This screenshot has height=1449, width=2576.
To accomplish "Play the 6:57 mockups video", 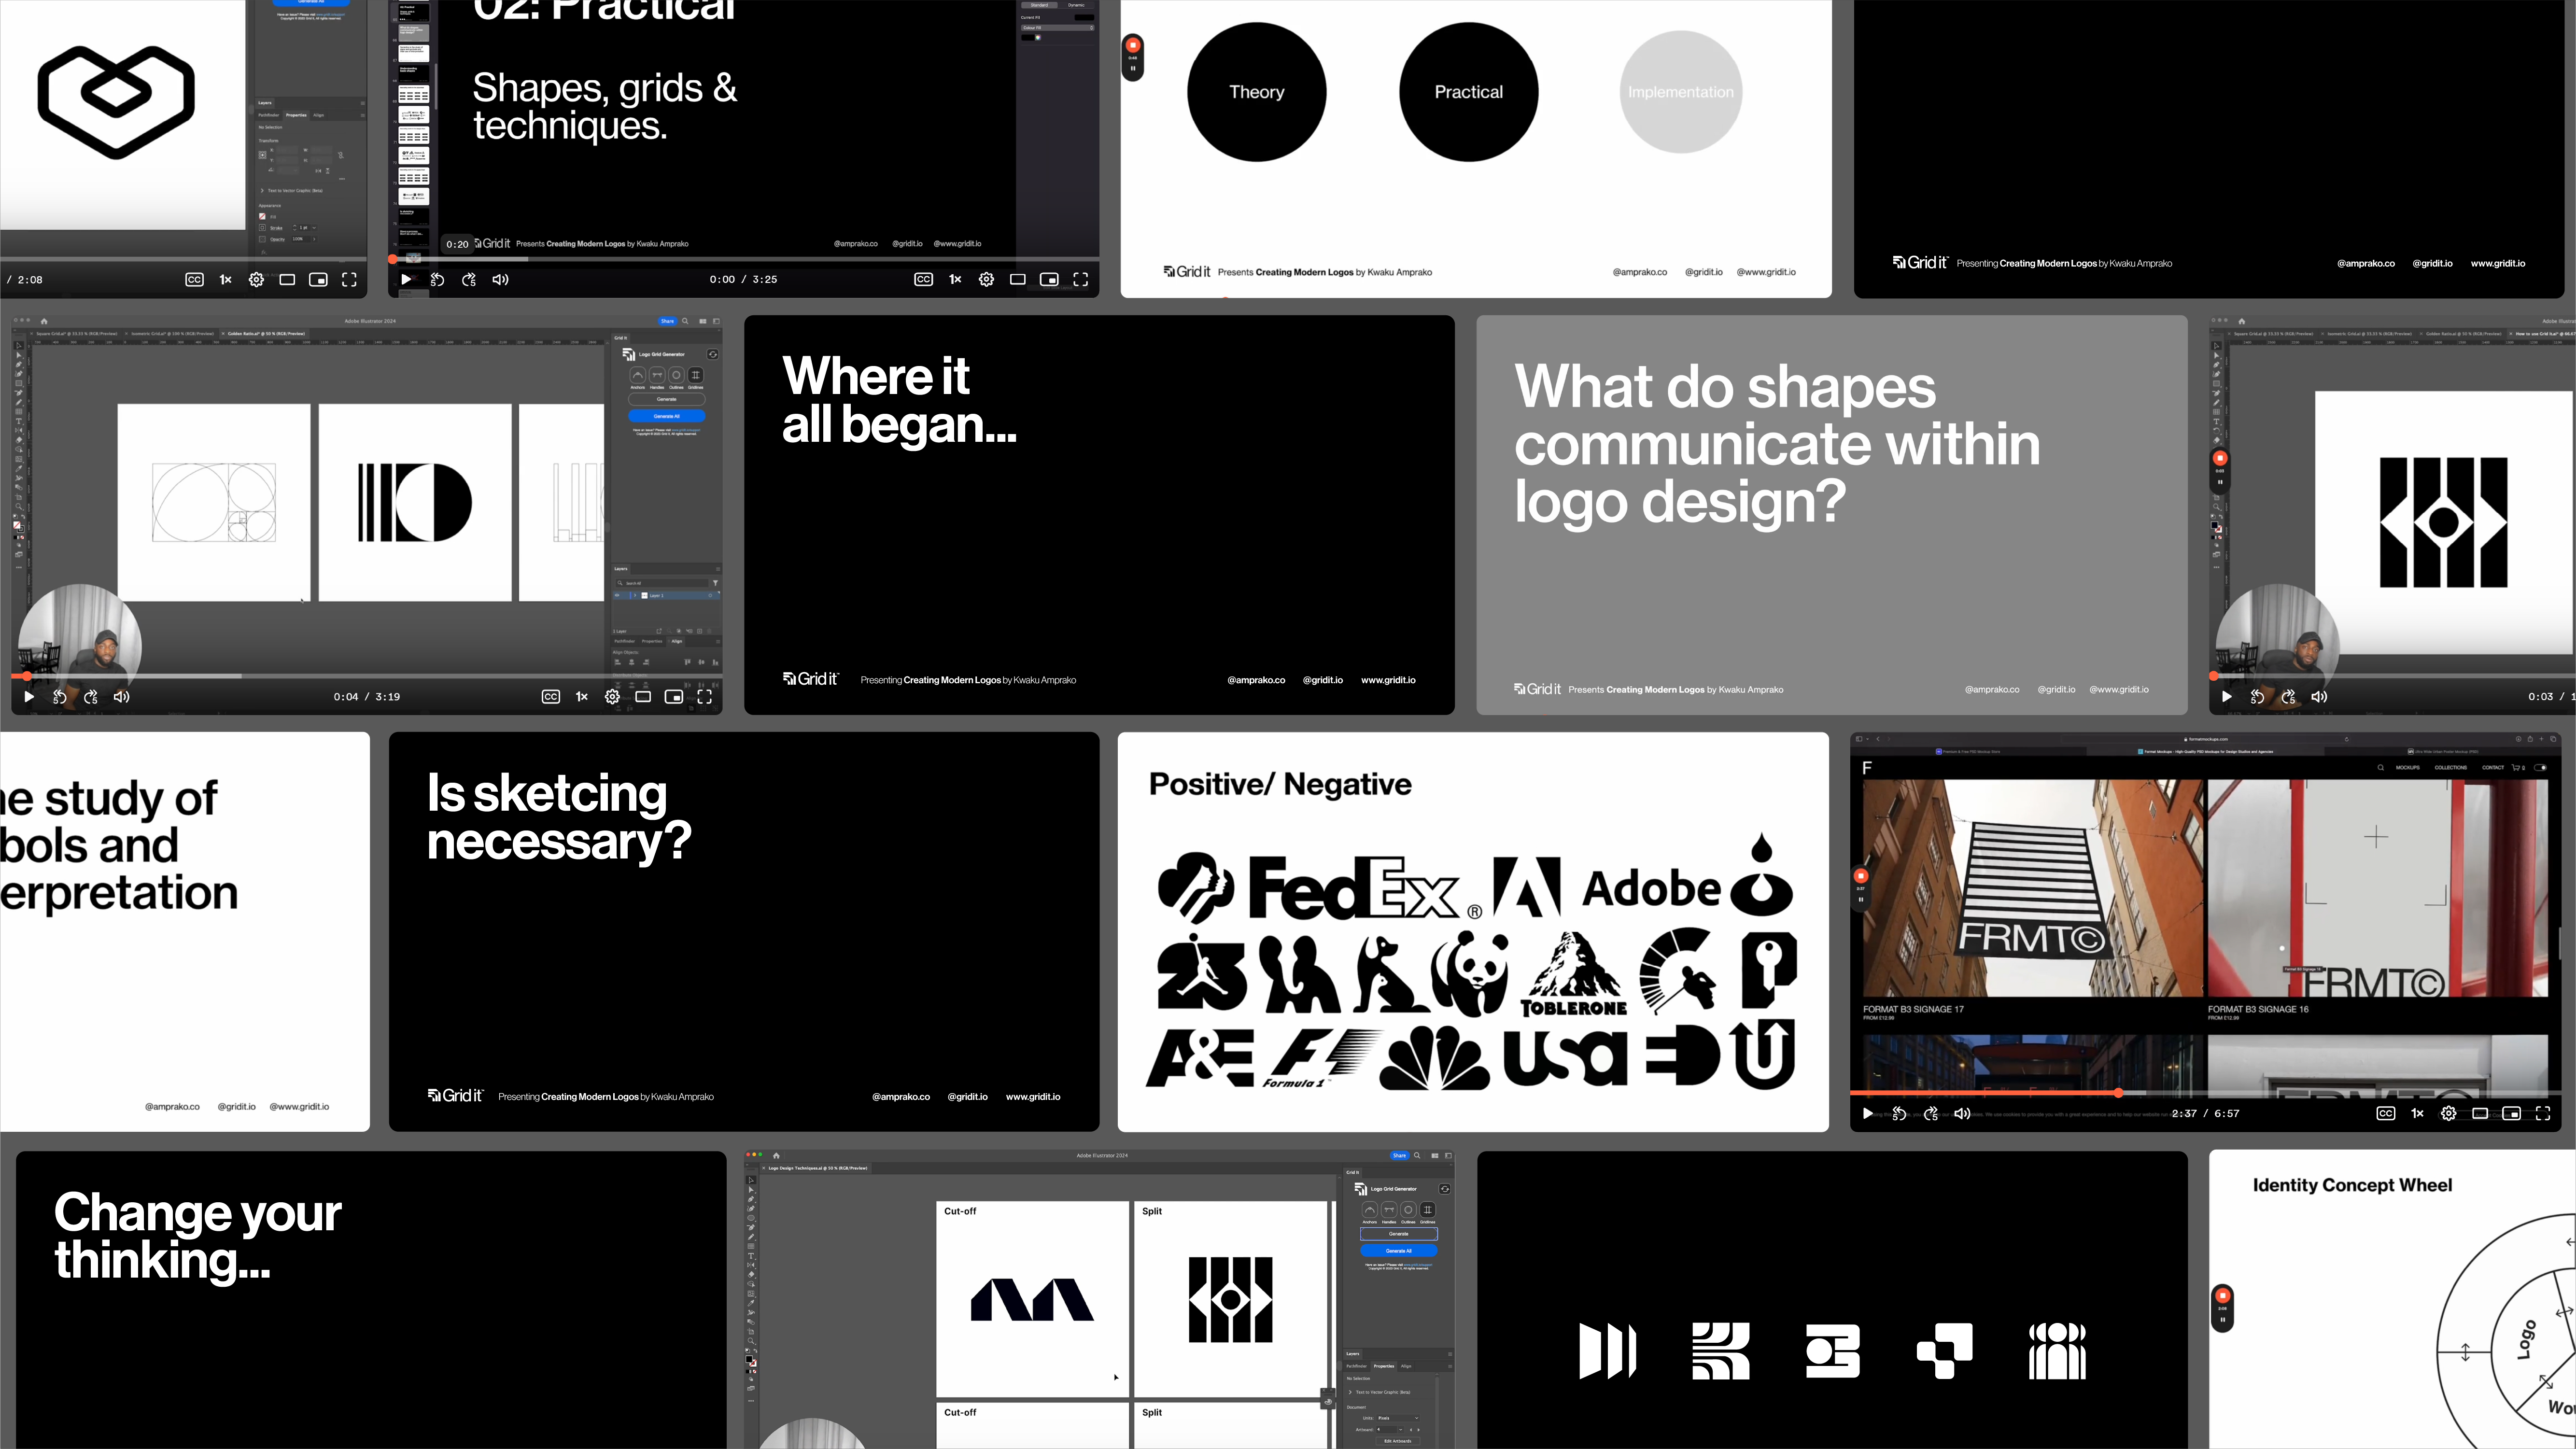I will (1867, 1113).
